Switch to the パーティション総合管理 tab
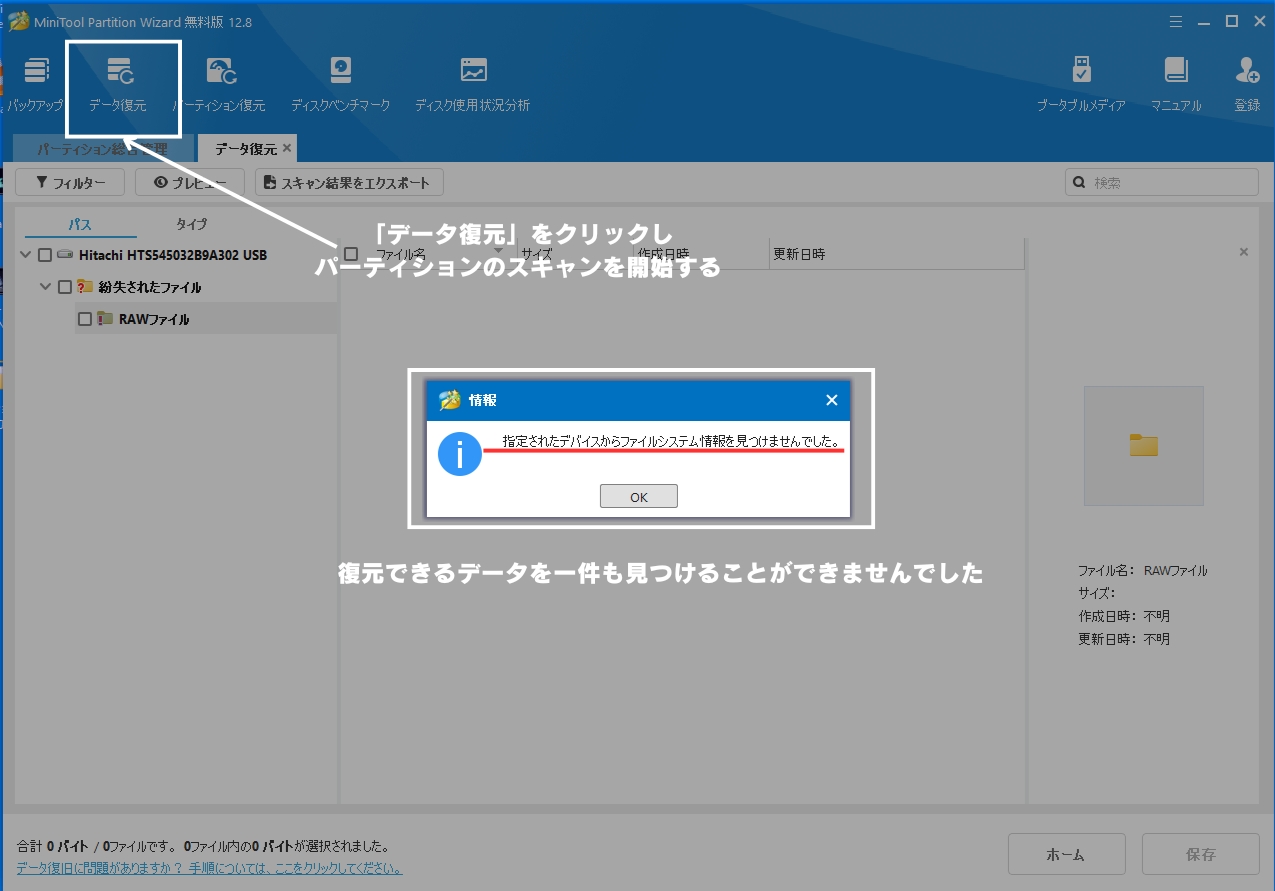 click(103, 149)
